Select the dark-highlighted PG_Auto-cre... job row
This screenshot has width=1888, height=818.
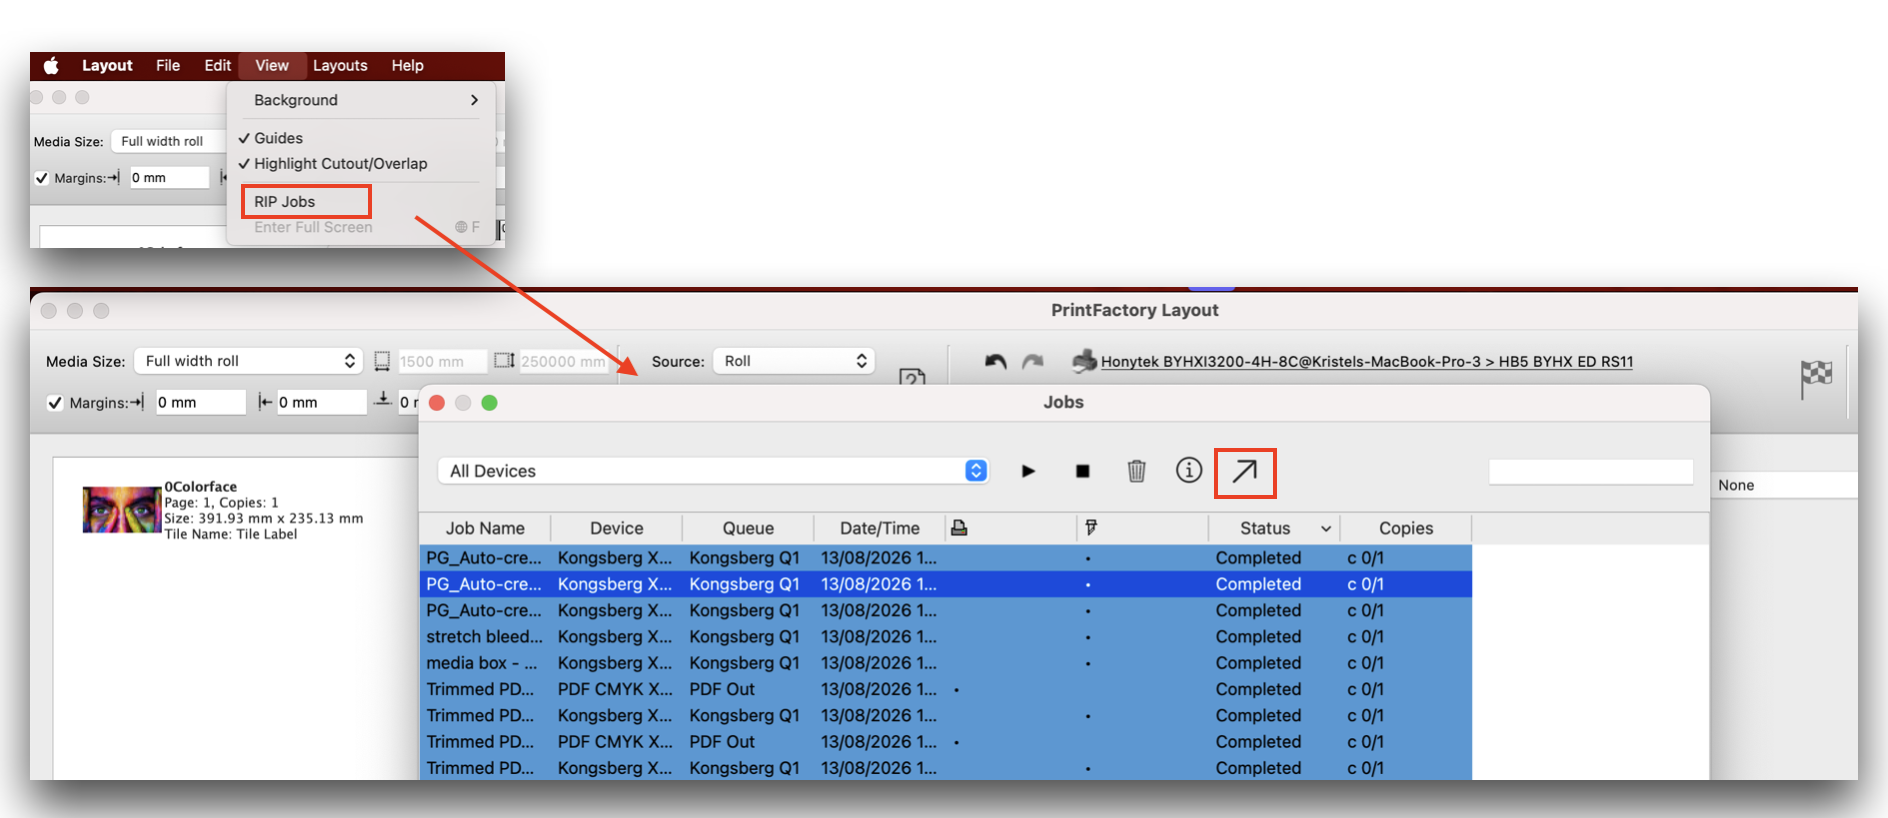[x=945, y=584]
